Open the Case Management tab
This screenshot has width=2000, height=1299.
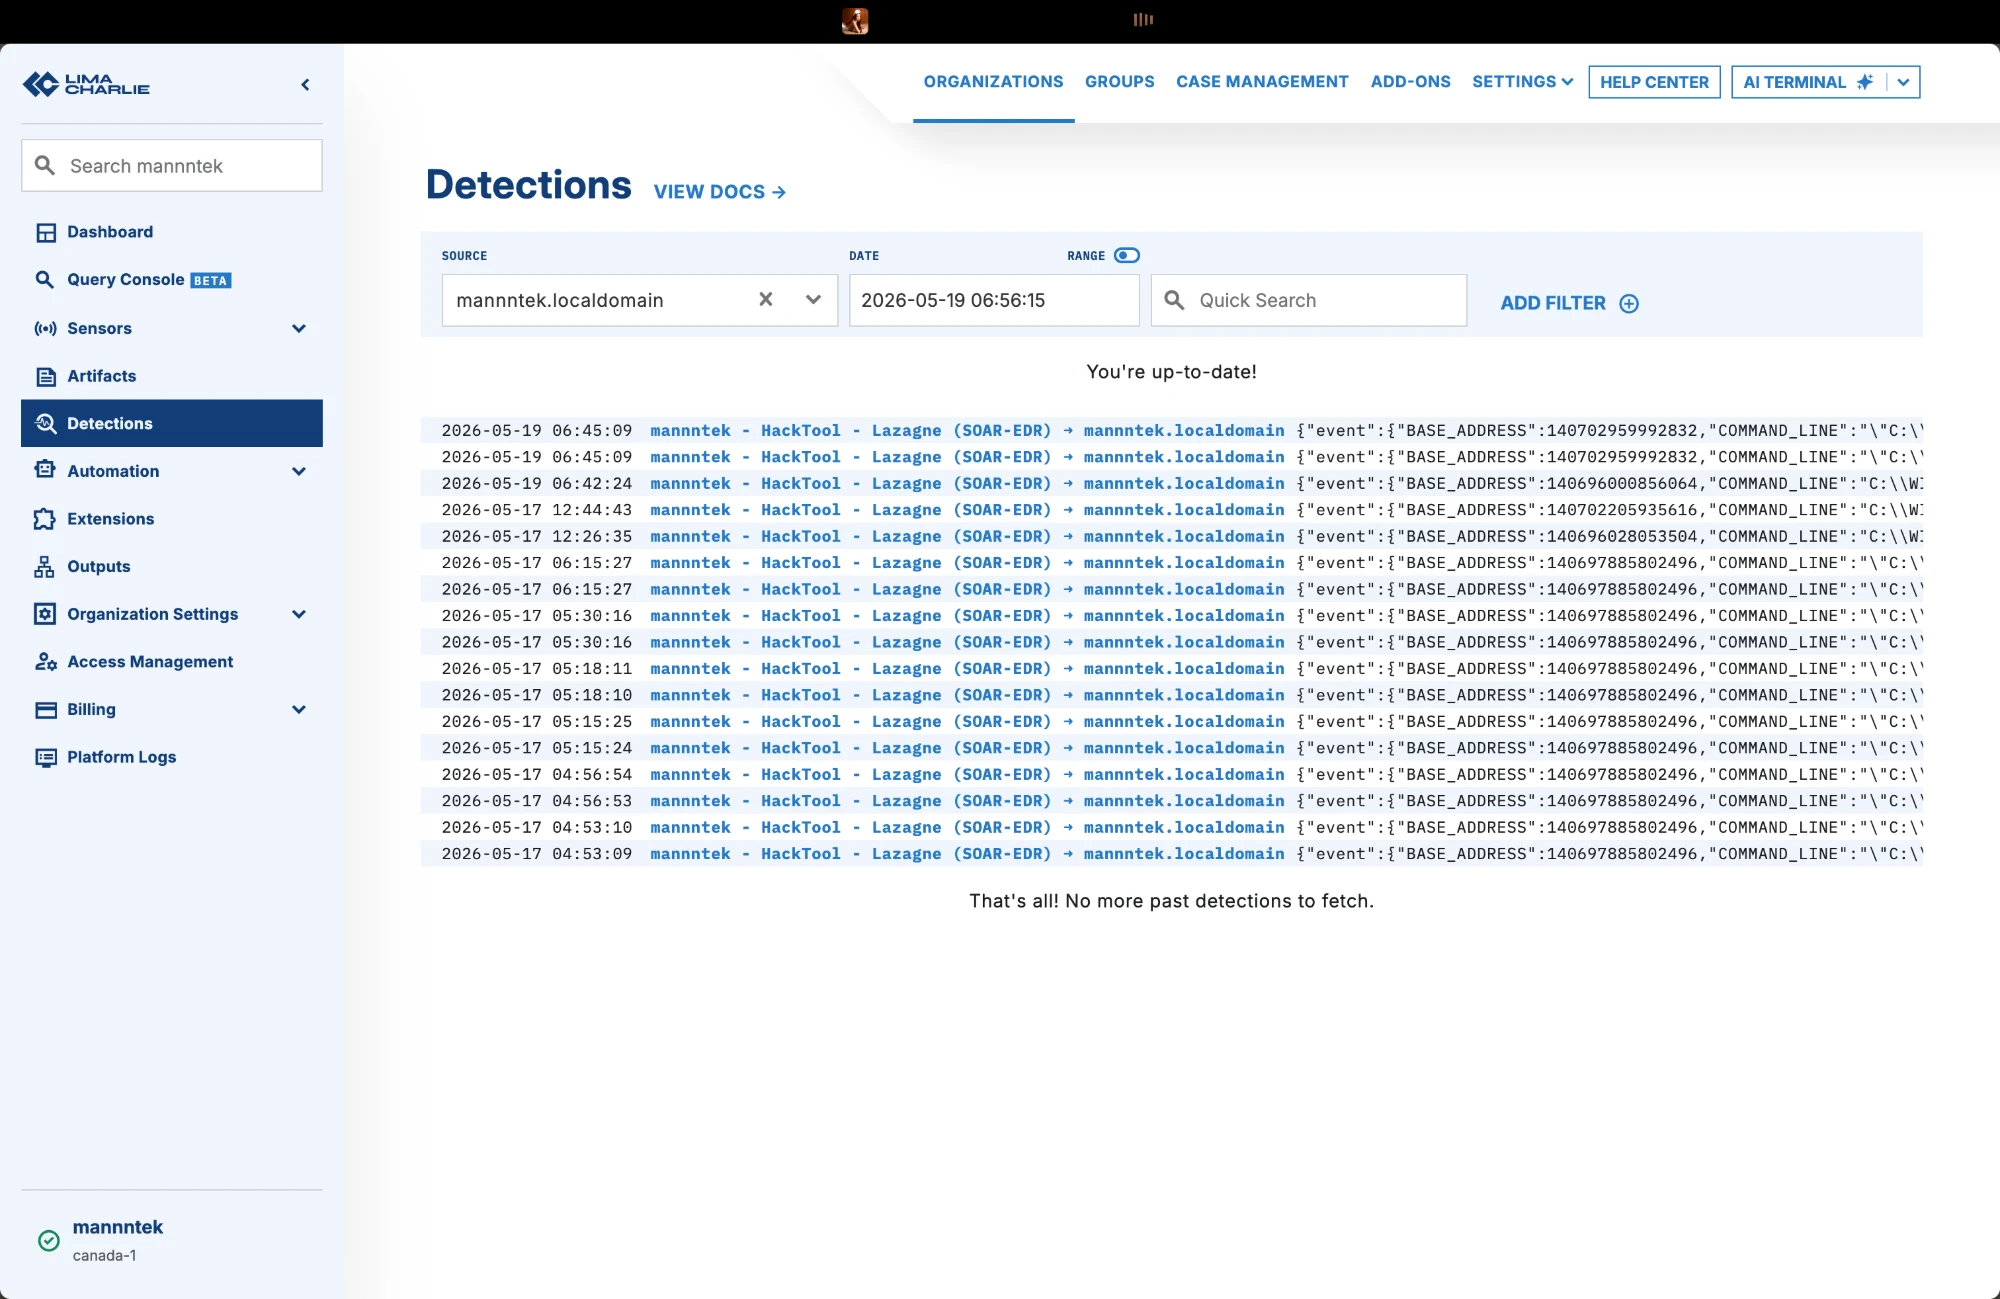point(1262,82)
